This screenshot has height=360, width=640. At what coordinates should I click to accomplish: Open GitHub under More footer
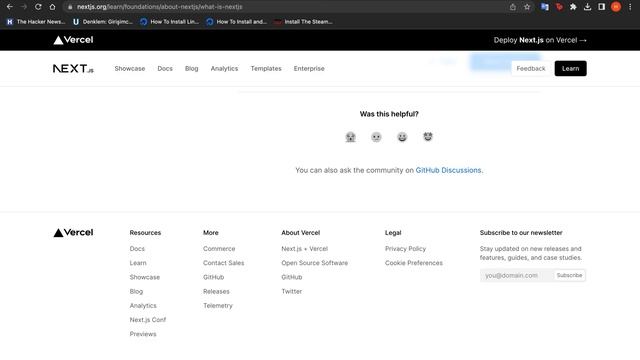pyautogui.click(x=213, y=277)
